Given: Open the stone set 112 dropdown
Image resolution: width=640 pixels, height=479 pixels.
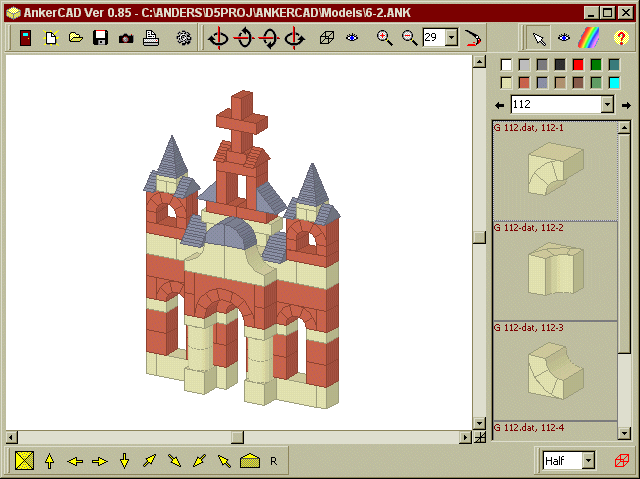Looking at the screenshot, I should pos(607,105).
